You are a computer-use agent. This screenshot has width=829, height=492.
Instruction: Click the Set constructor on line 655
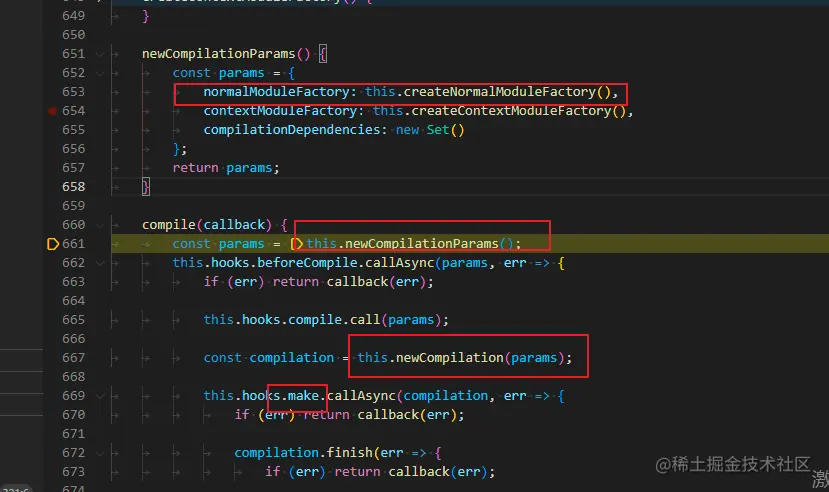pyautogui.click(x=438, y=130)
